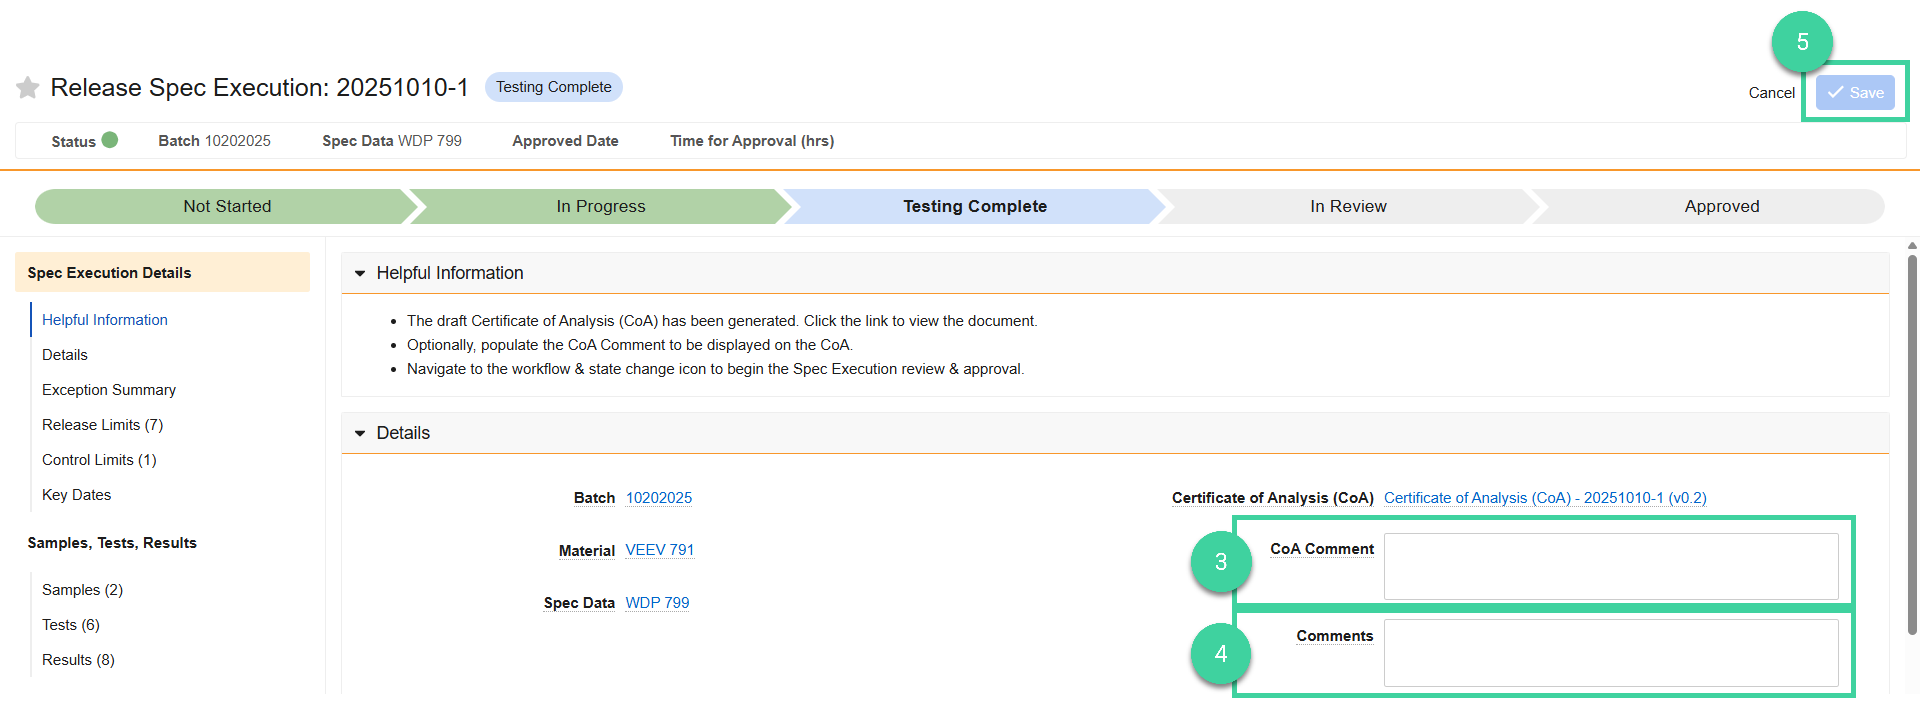Viewport: 1920px width, 715px height.
Task: Click the Not Started segment of the progress bar
Action: [226, 206]
